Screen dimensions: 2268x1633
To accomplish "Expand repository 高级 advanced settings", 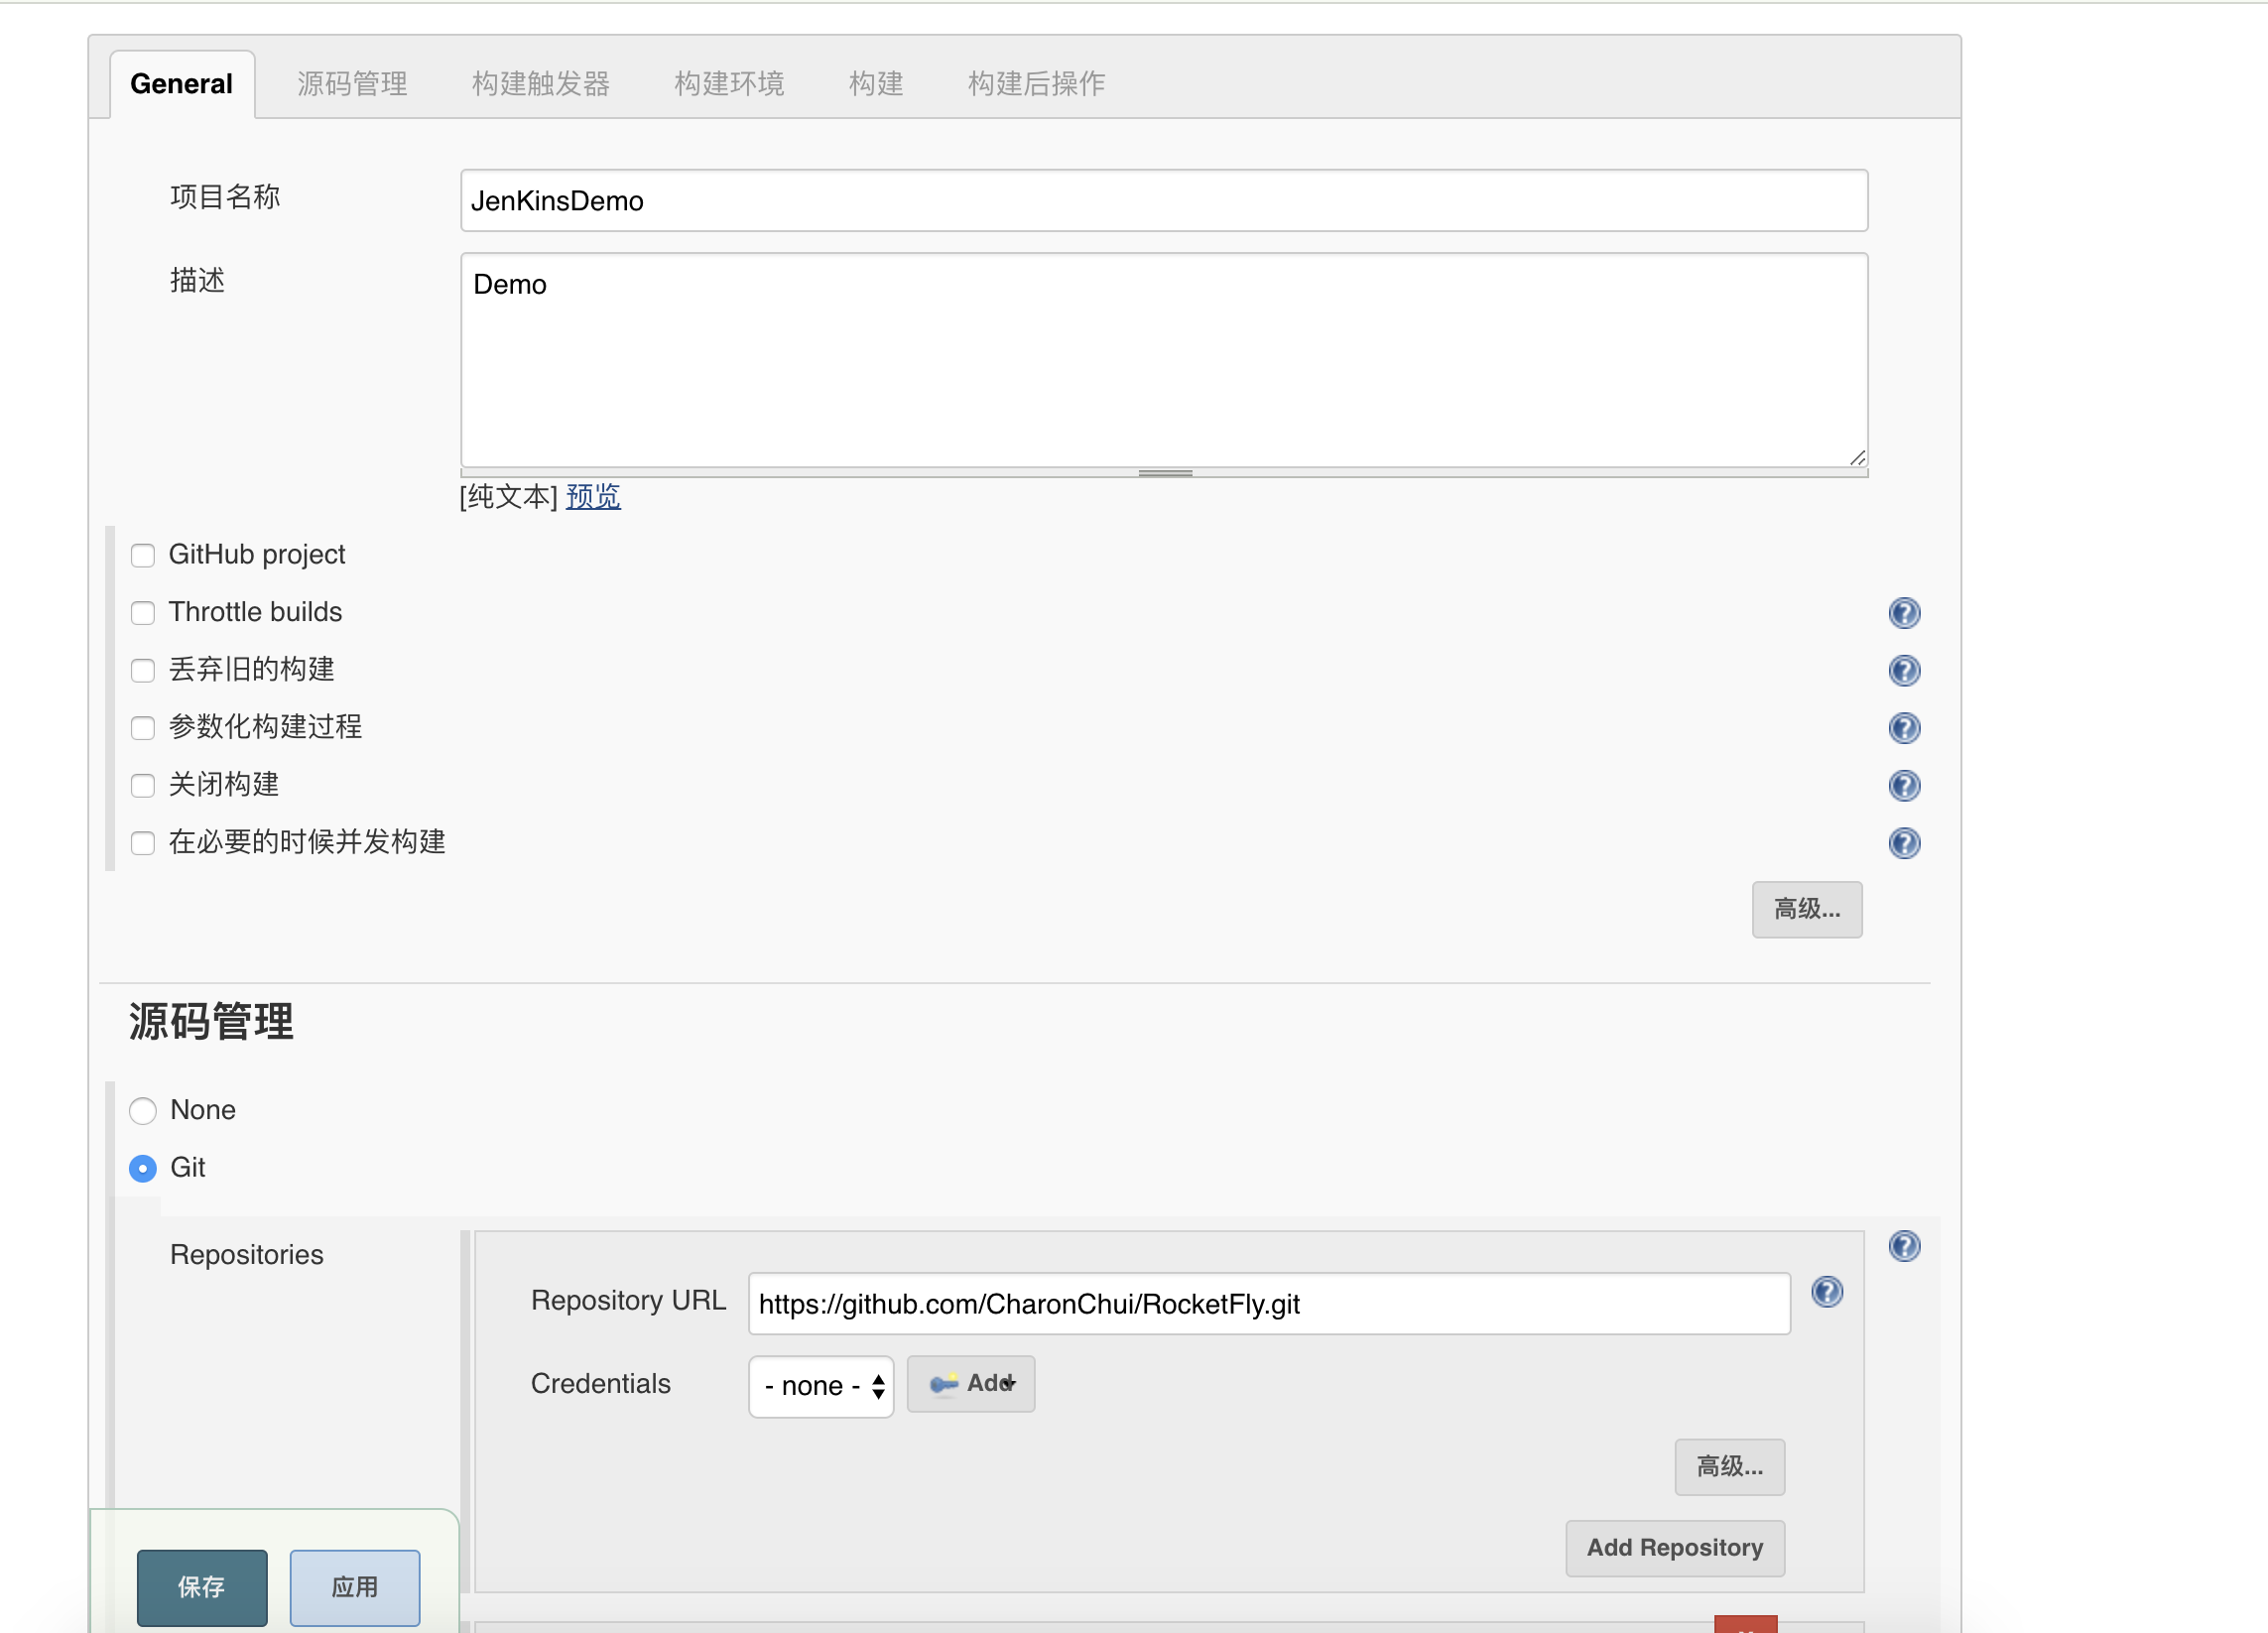I will point(1729,1466).
